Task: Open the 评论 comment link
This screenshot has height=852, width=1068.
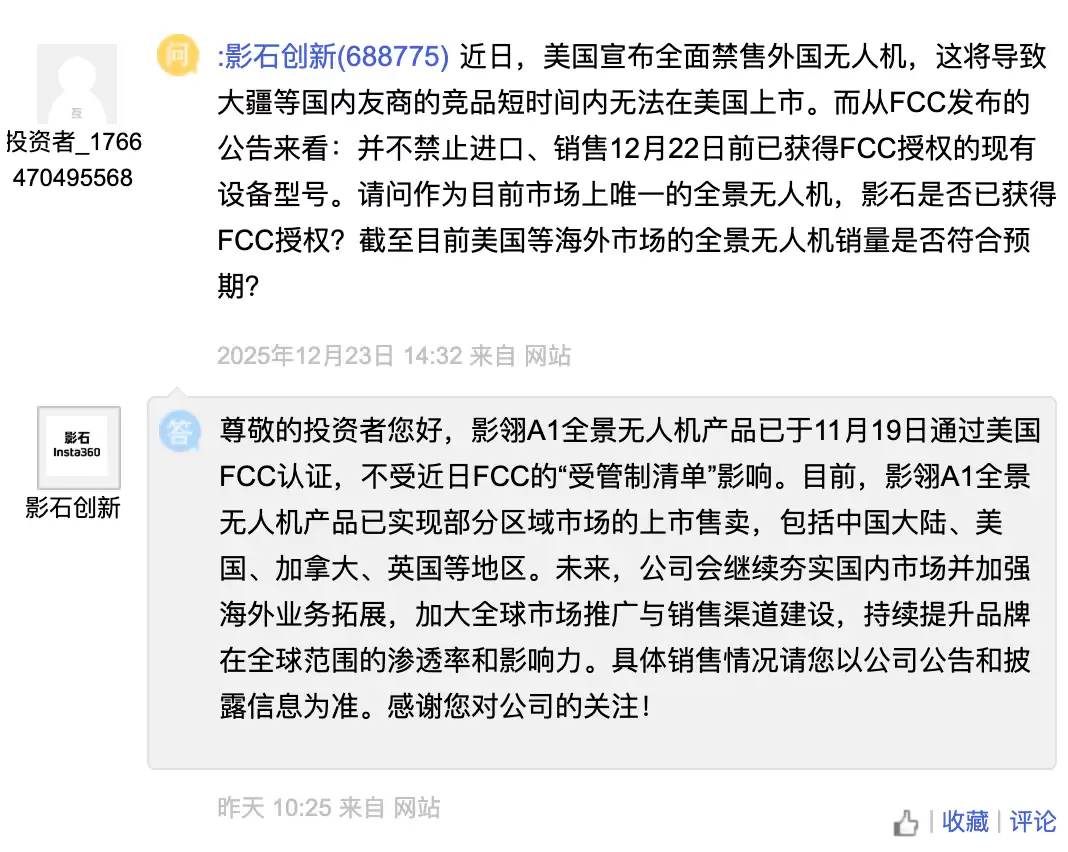Action: point(1032,822)
